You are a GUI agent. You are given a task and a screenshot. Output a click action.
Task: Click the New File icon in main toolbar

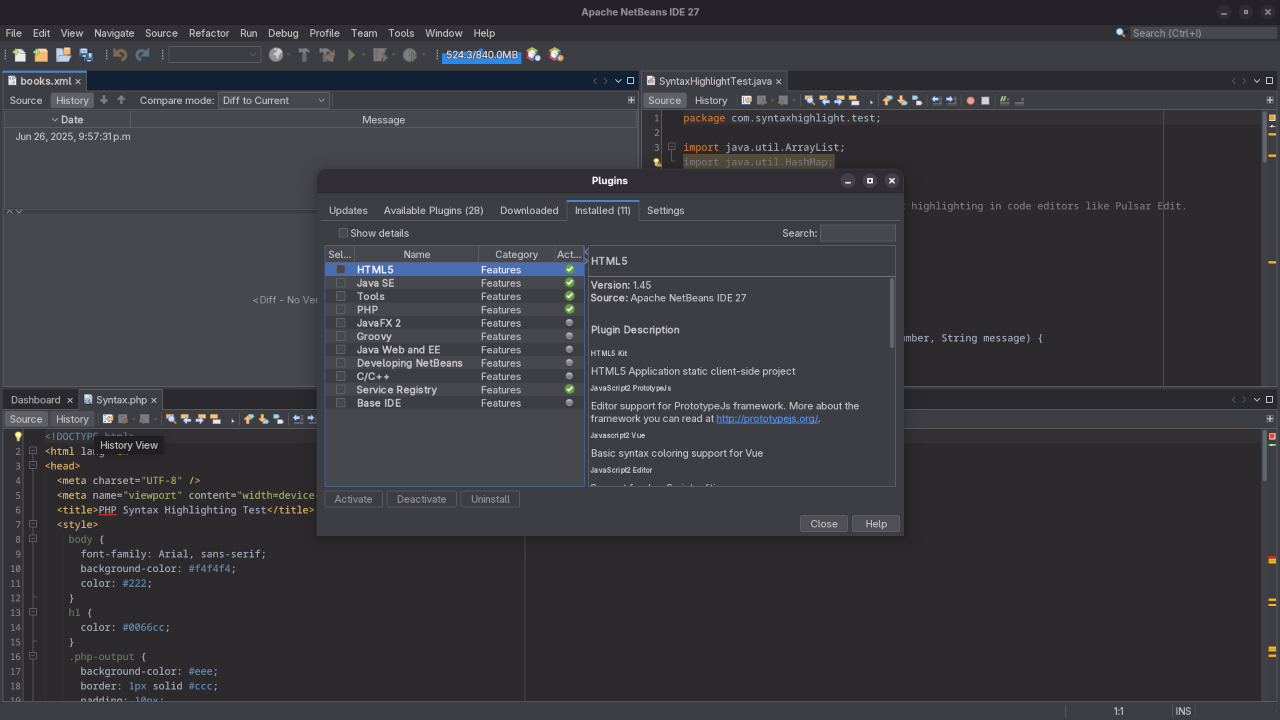pyautogui.click(x=19, y=55)
